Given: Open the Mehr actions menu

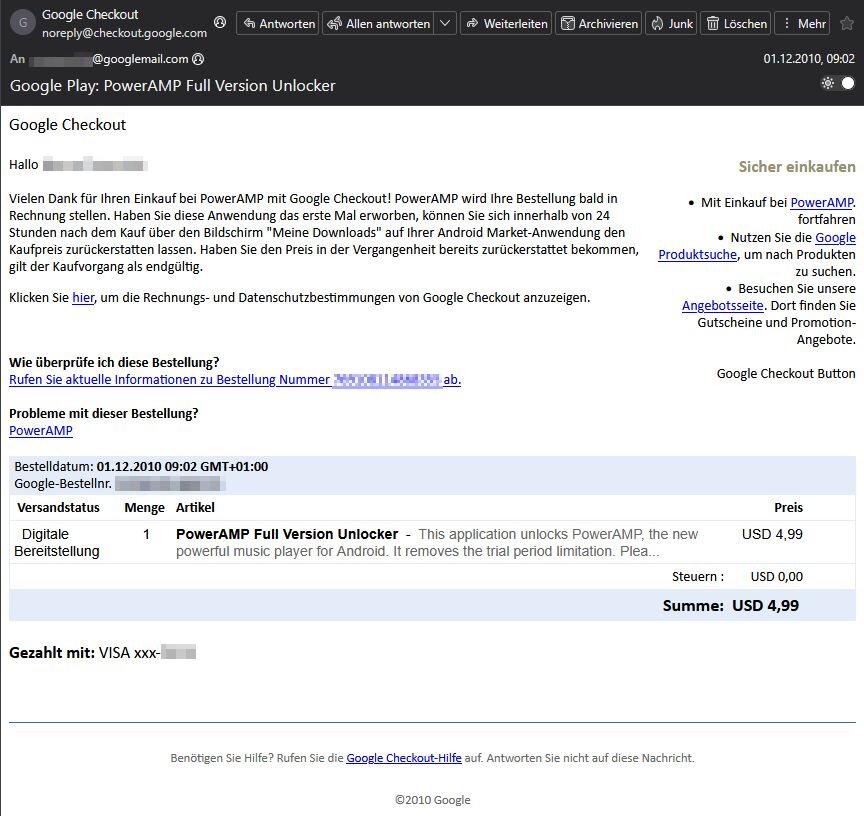Looking at the screenshot, I should pyautogui.click(x=802, y=23).
